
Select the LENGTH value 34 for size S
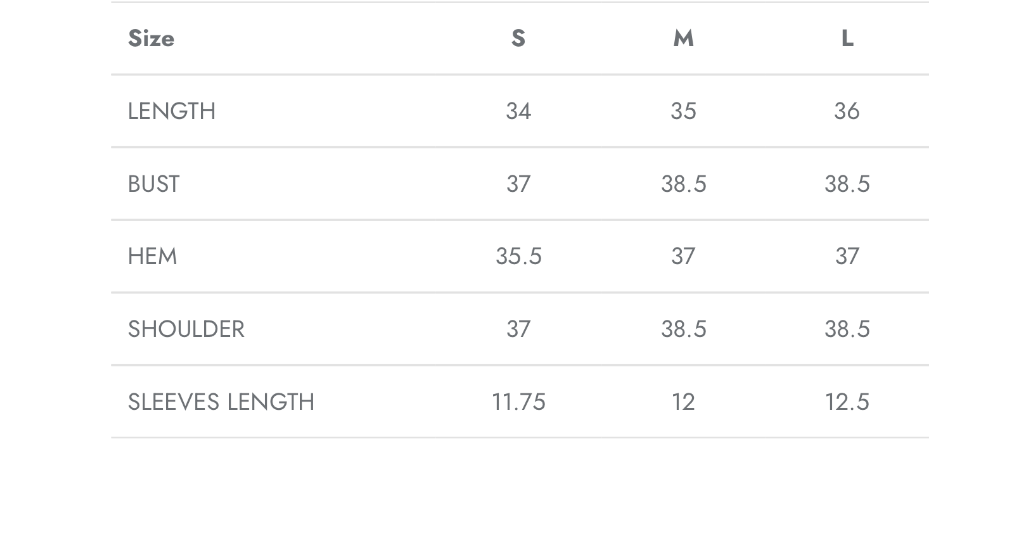click(518, 111)
